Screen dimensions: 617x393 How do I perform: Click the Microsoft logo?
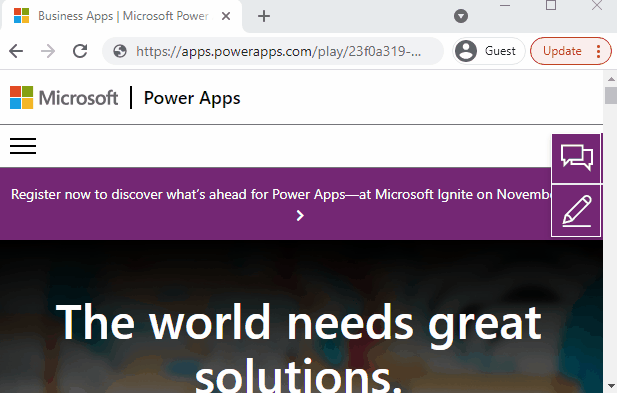tap(64, 98)
